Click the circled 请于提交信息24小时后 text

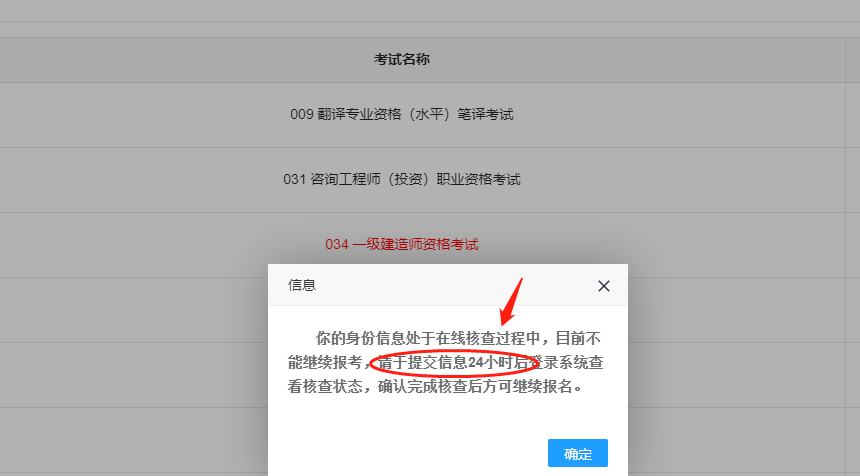[453, 362]
